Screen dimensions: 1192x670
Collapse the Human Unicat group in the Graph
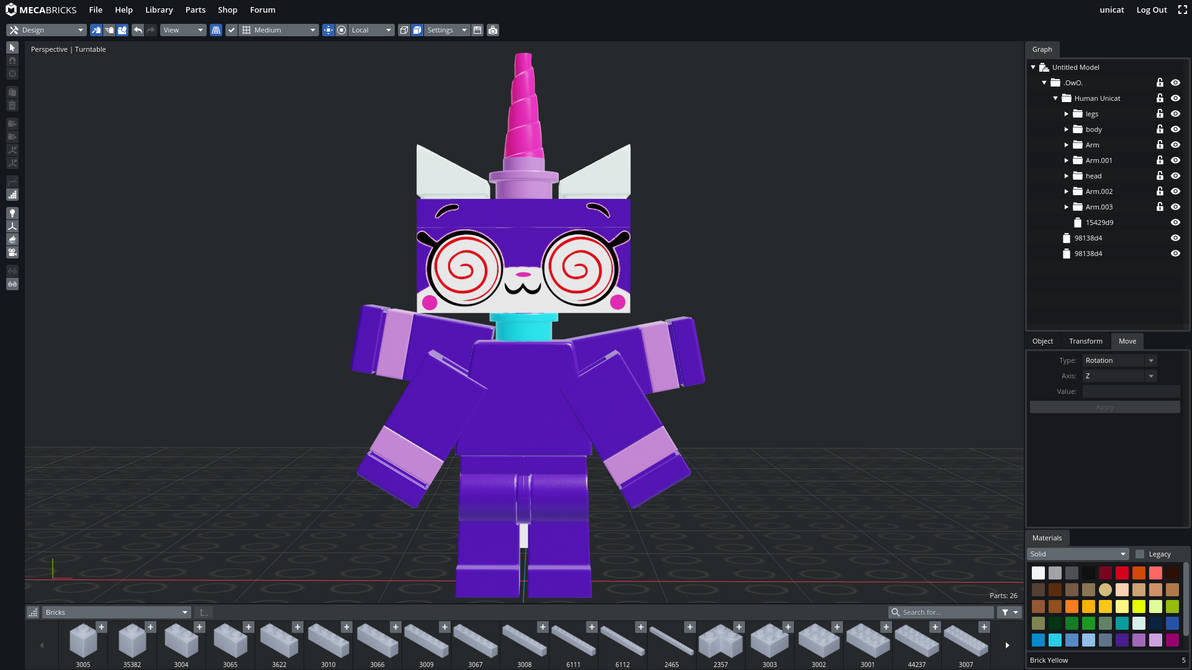pos(1054,97)
